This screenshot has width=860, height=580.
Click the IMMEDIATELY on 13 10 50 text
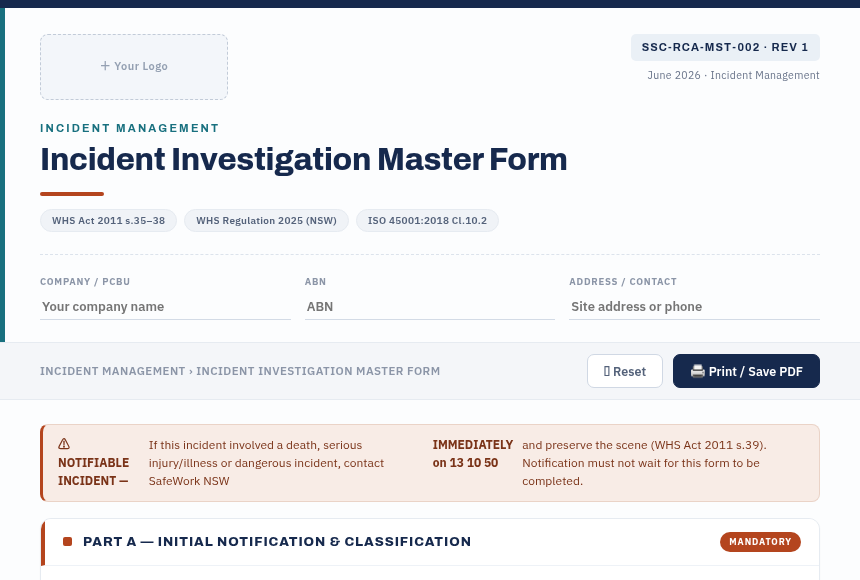[472, 454]
